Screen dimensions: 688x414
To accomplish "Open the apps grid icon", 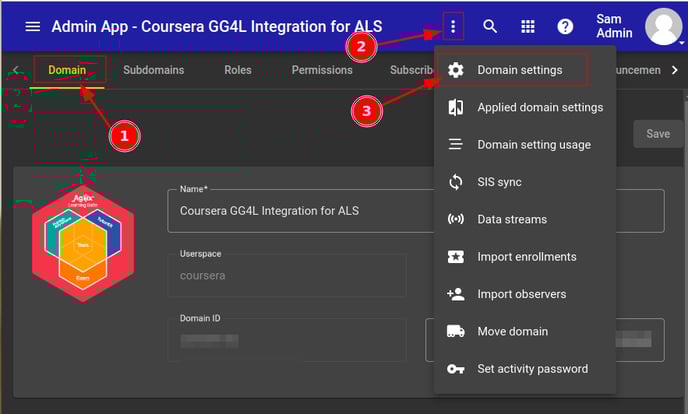I will click(x=528, y=27).
